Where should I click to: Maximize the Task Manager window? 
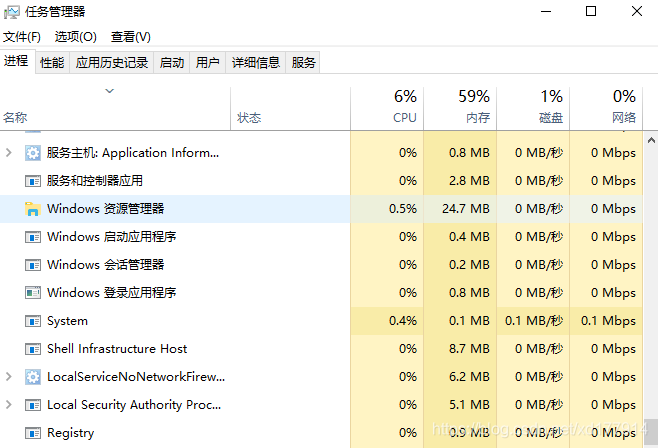tap(591, 11)
